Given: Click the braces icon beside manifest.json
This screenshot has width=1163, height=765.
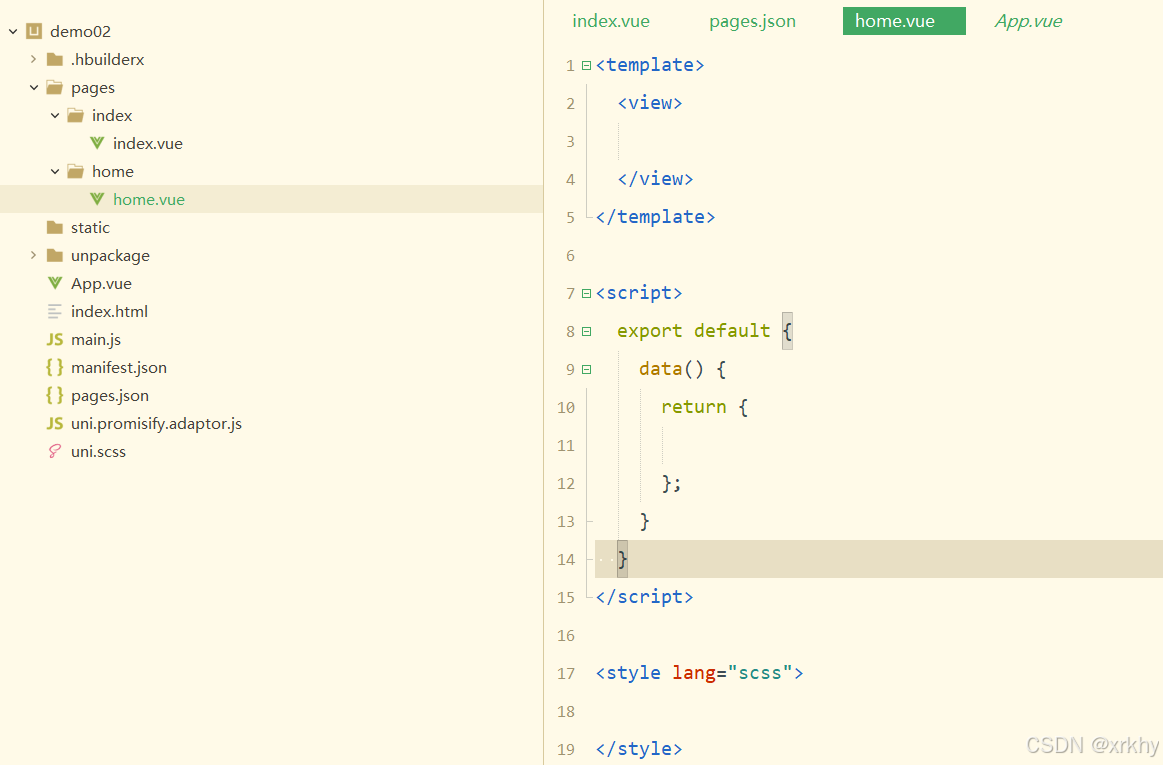Looking at the screenshot, I should tap(55, 367).
